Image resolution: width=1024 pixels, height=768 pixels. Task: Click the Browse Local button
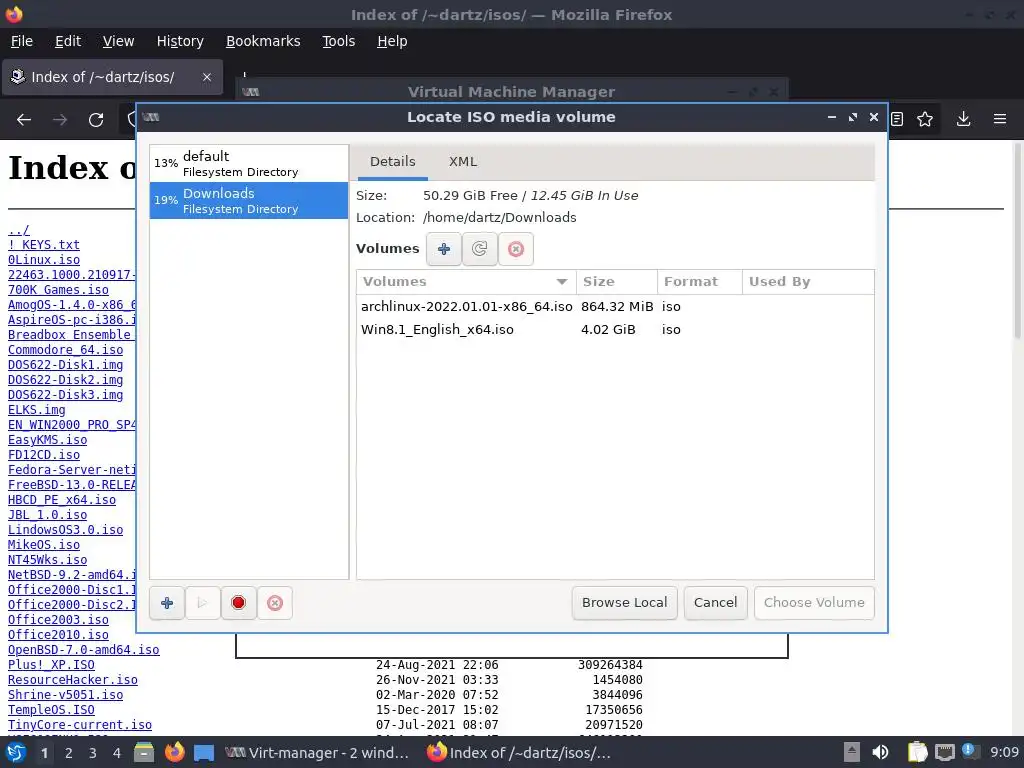(624, 603)
